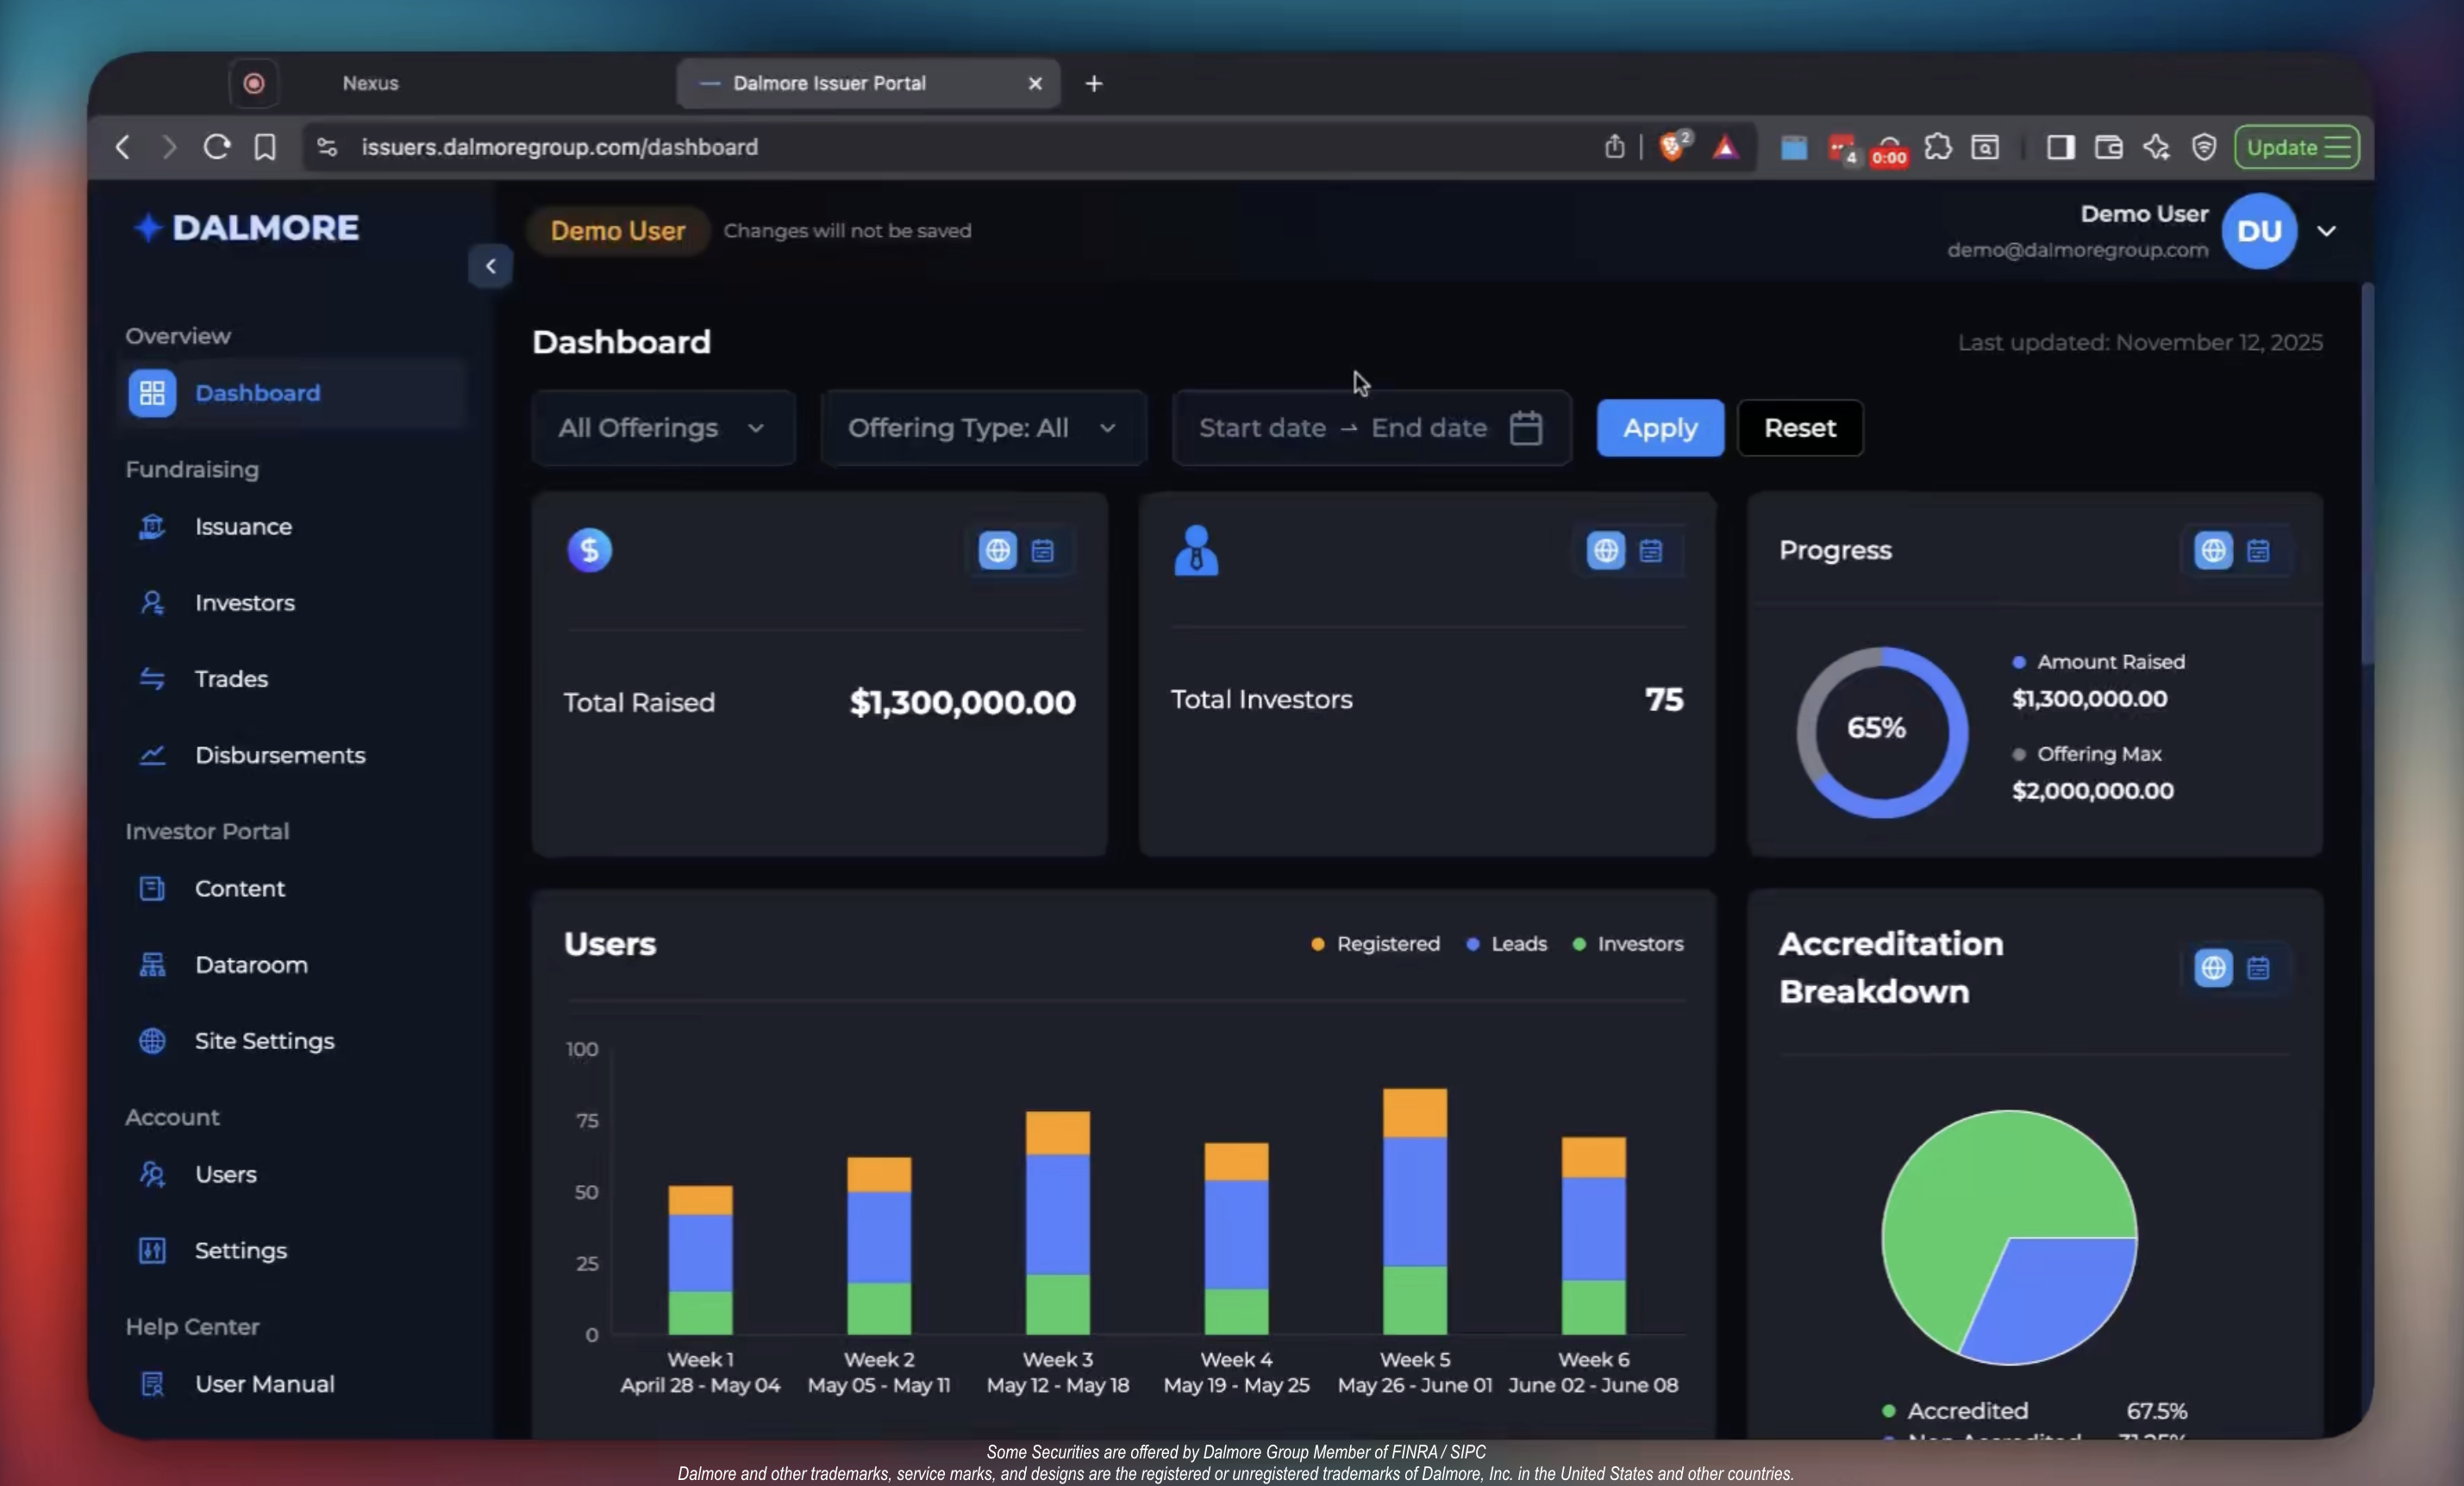Collapse the sidebar with the arrow button
The height and width of the screenshot is (1486, 2464).
[x=490, y=266]
